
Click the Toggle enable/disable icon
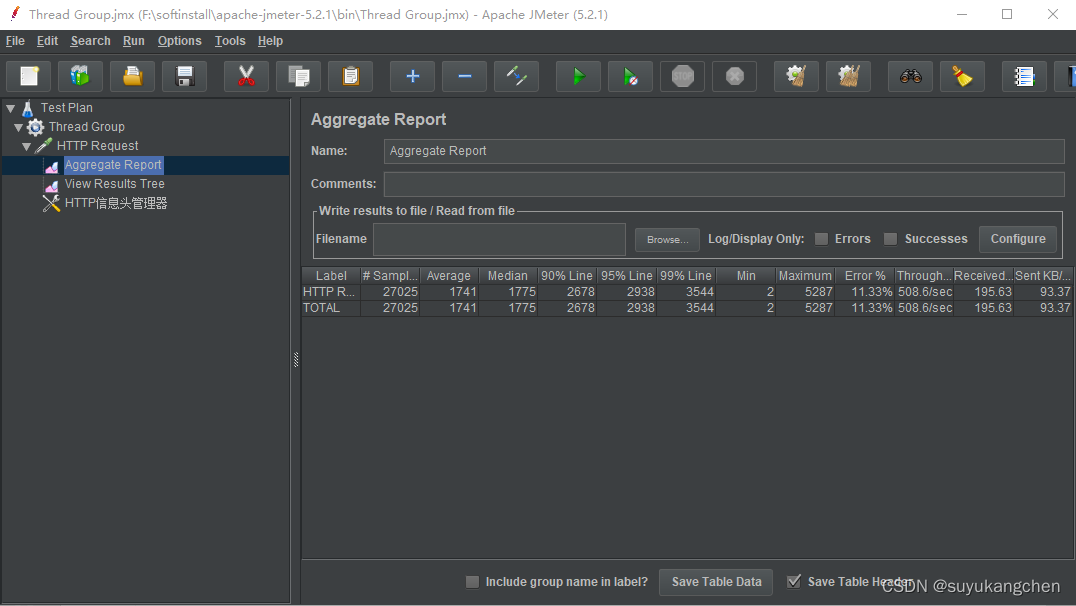[x=517, y=76]
